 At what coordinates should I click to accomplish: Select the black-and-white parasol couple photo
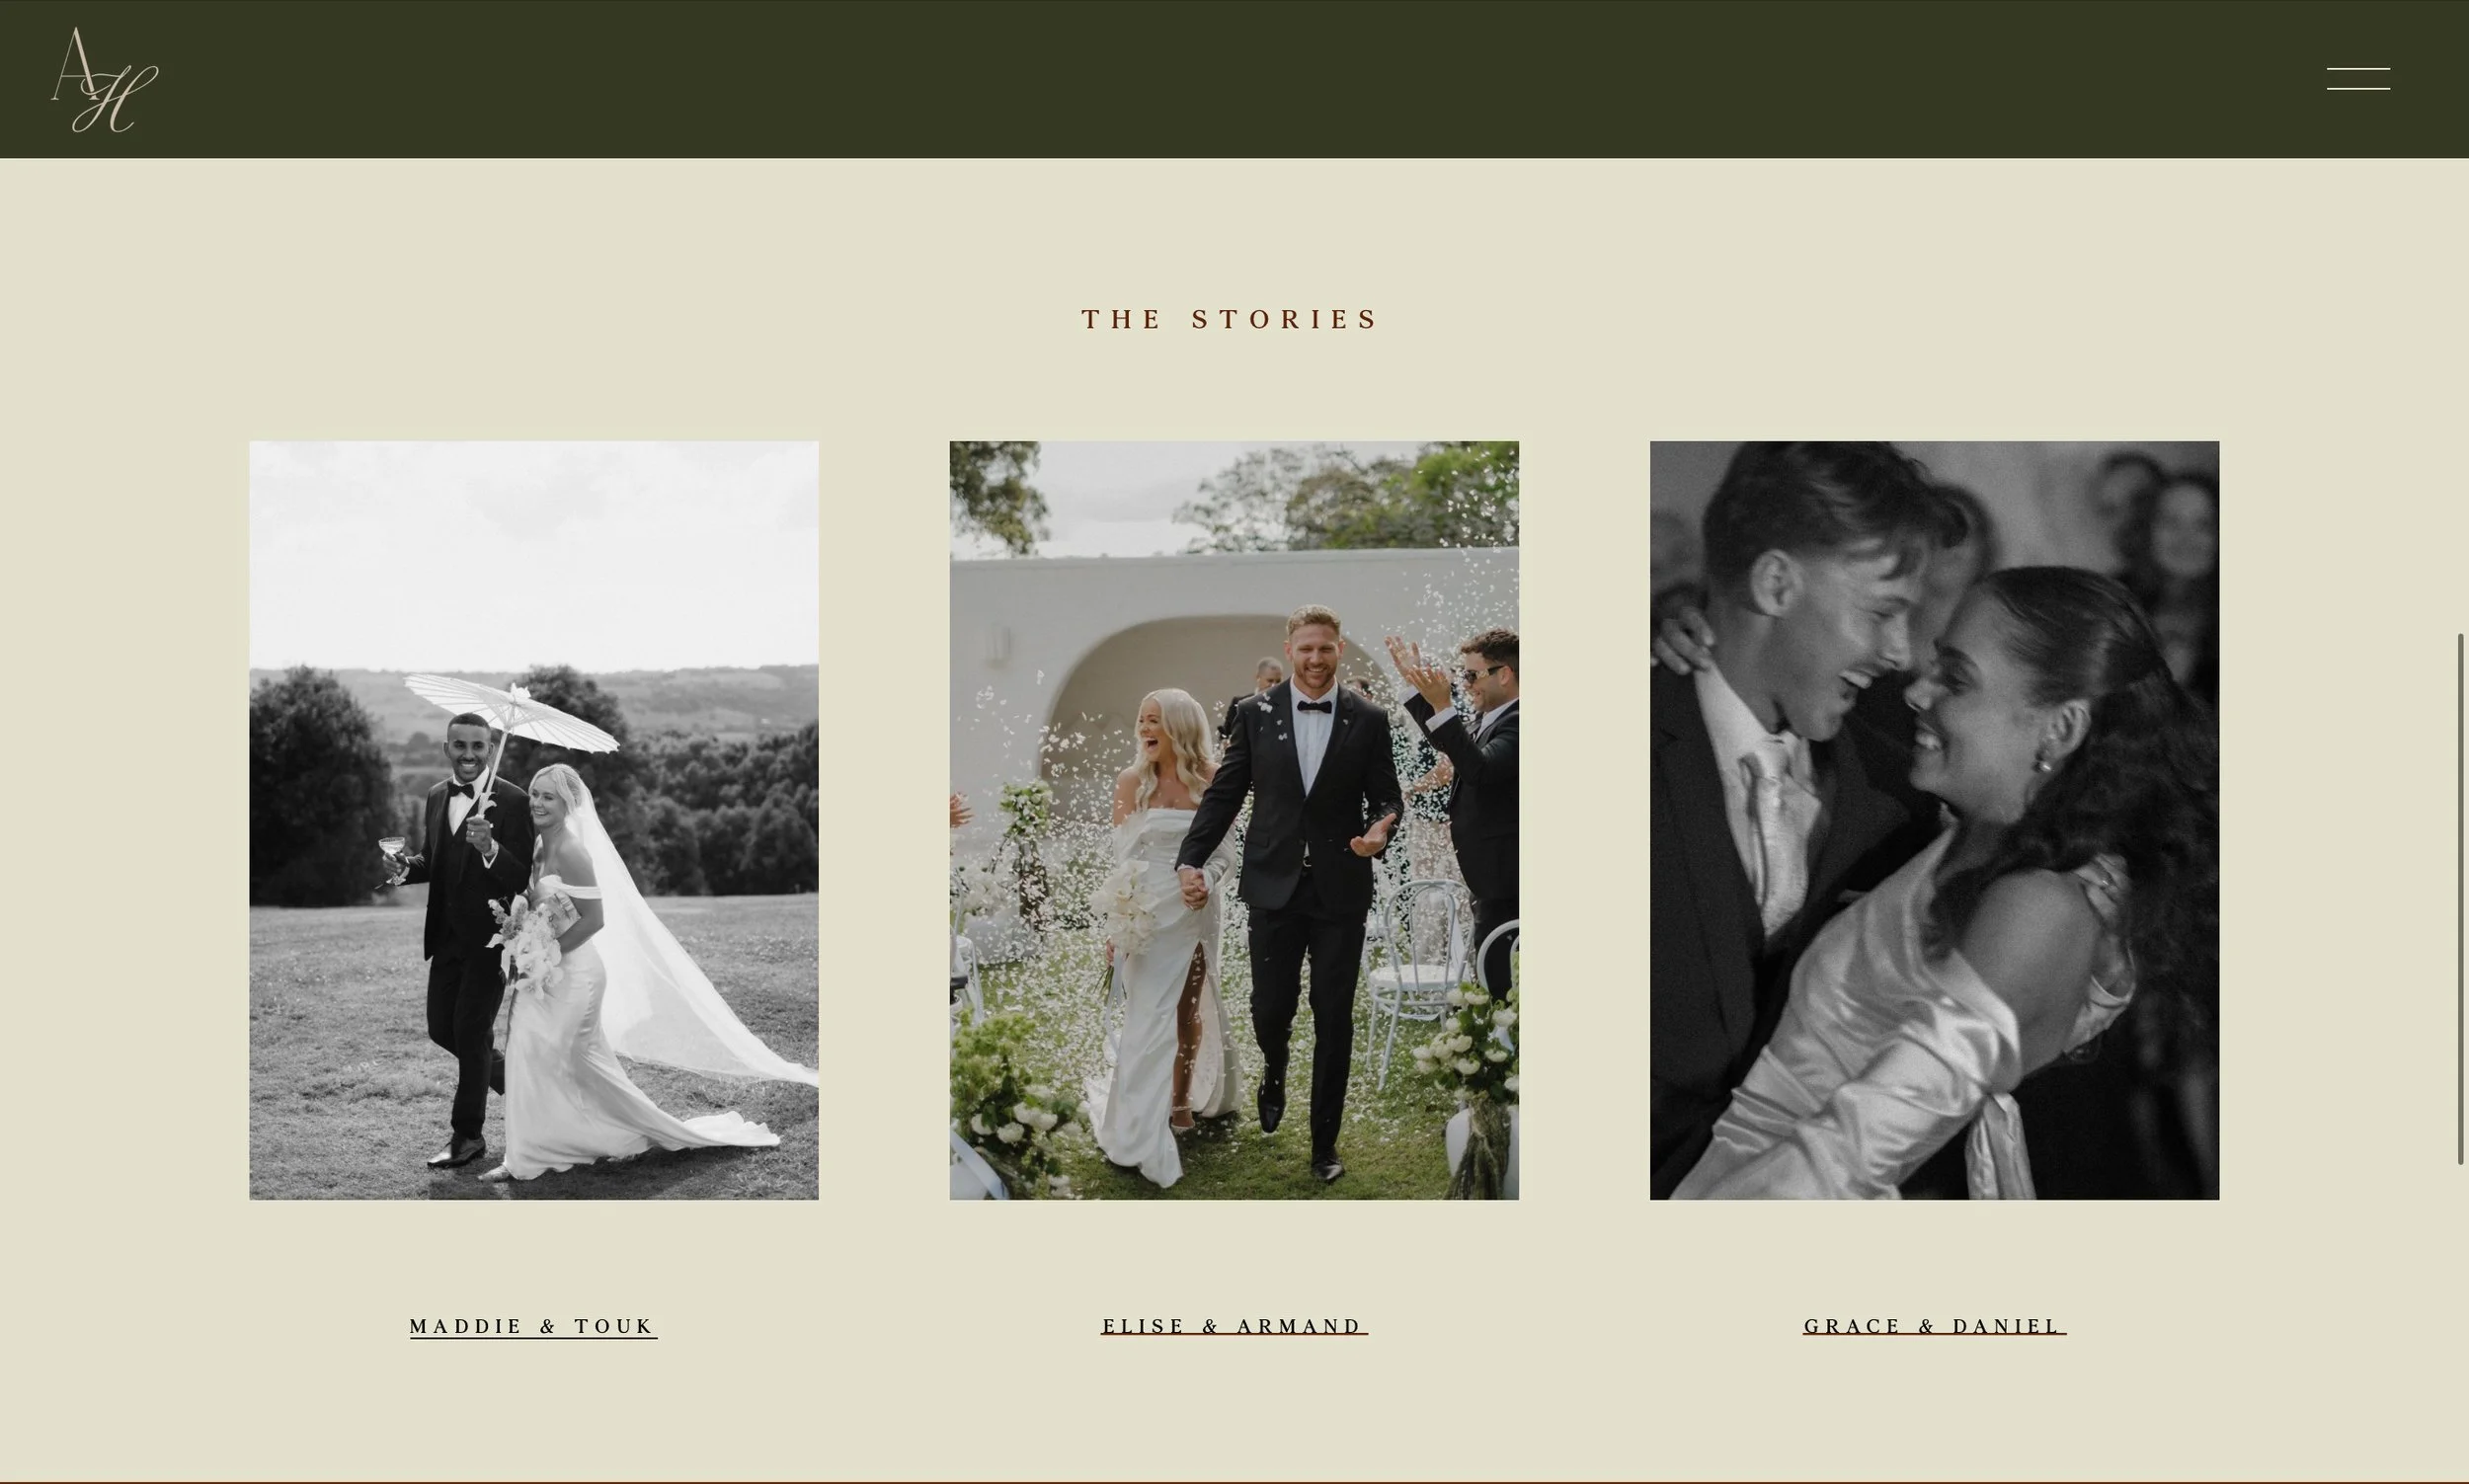(534, 820)
